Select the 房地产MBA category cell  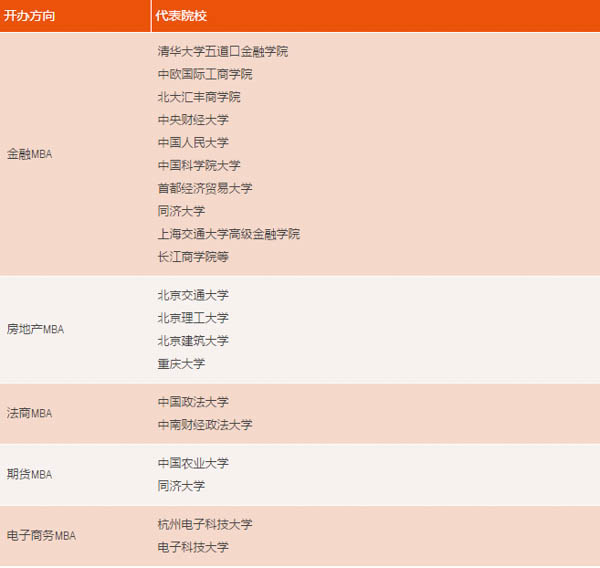click(35, 329)
